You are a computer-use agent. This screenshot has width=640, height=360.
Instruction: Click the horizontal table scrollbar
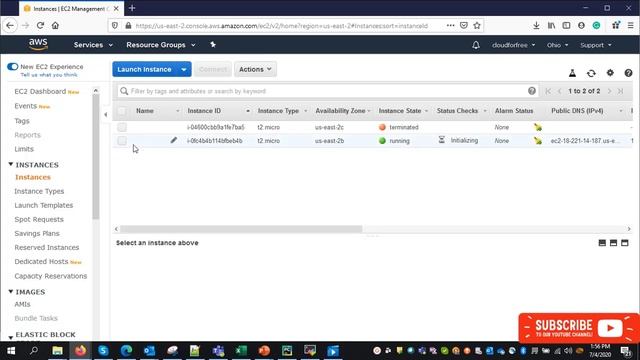click(241, 229)
